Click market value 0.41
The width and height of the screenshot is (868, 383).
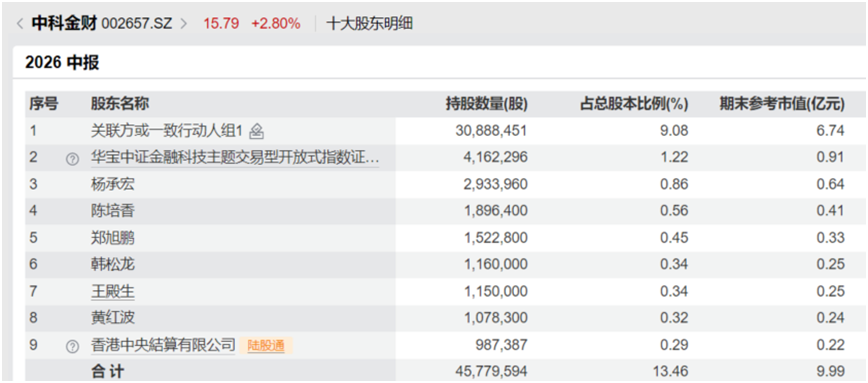(830, 210)
